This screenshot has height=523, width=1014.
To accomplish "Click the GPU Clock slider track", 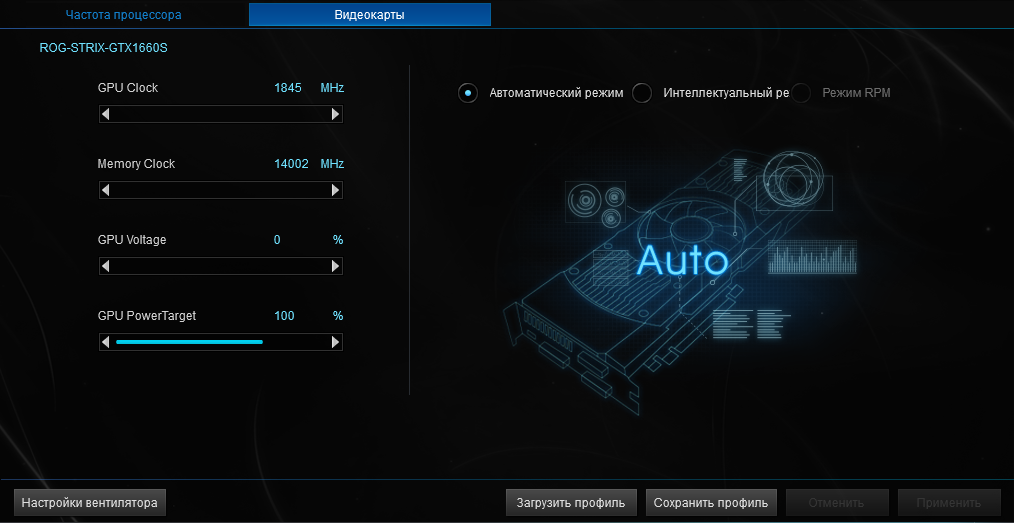I will pyautogui.click(x=221, y=114).
